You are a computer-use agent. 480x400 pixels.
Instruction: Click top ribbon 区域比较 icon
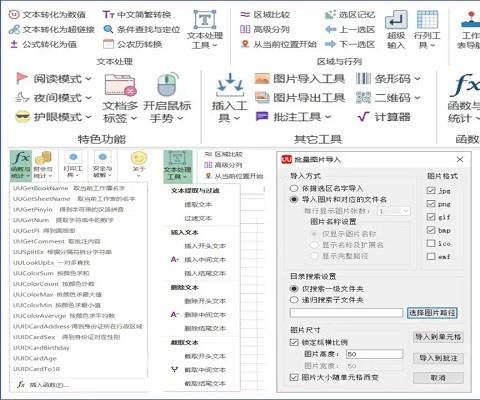point(245,15)
